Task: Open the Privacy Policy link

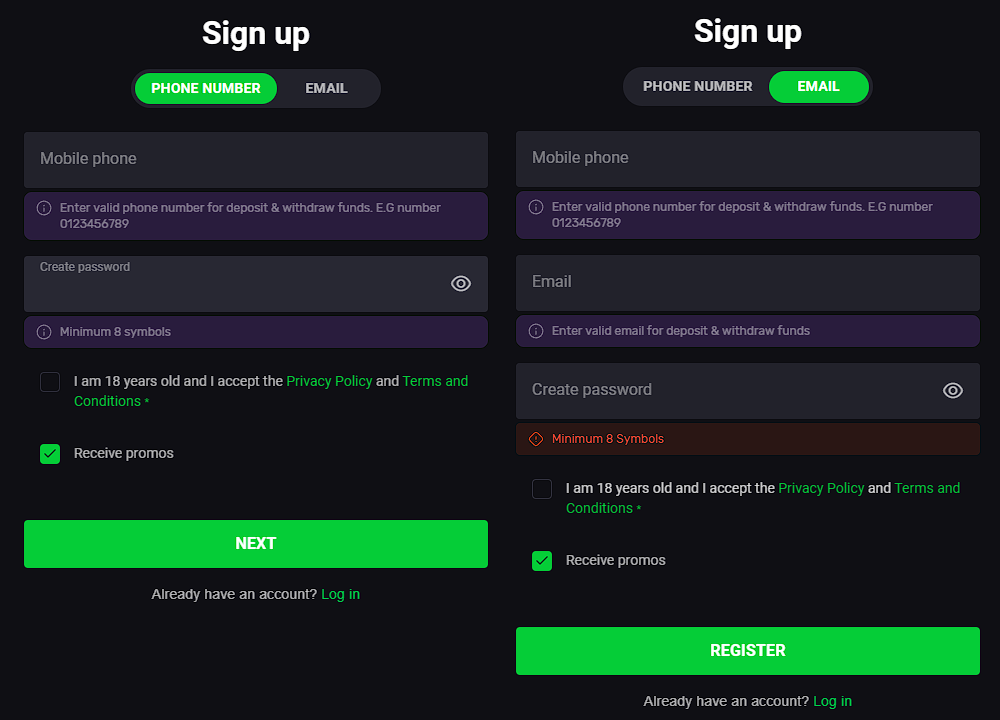Action: [329, 381]
